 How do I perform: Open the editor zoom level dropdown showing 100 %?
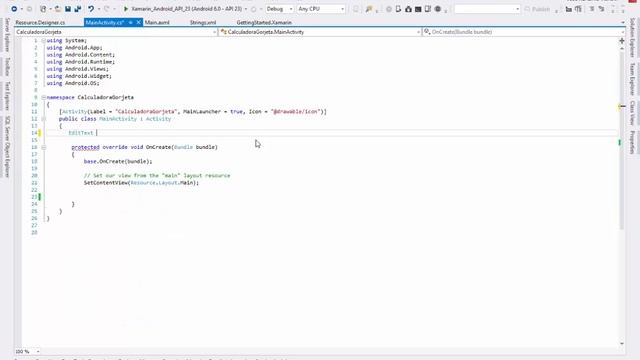[x=27, y=351]
